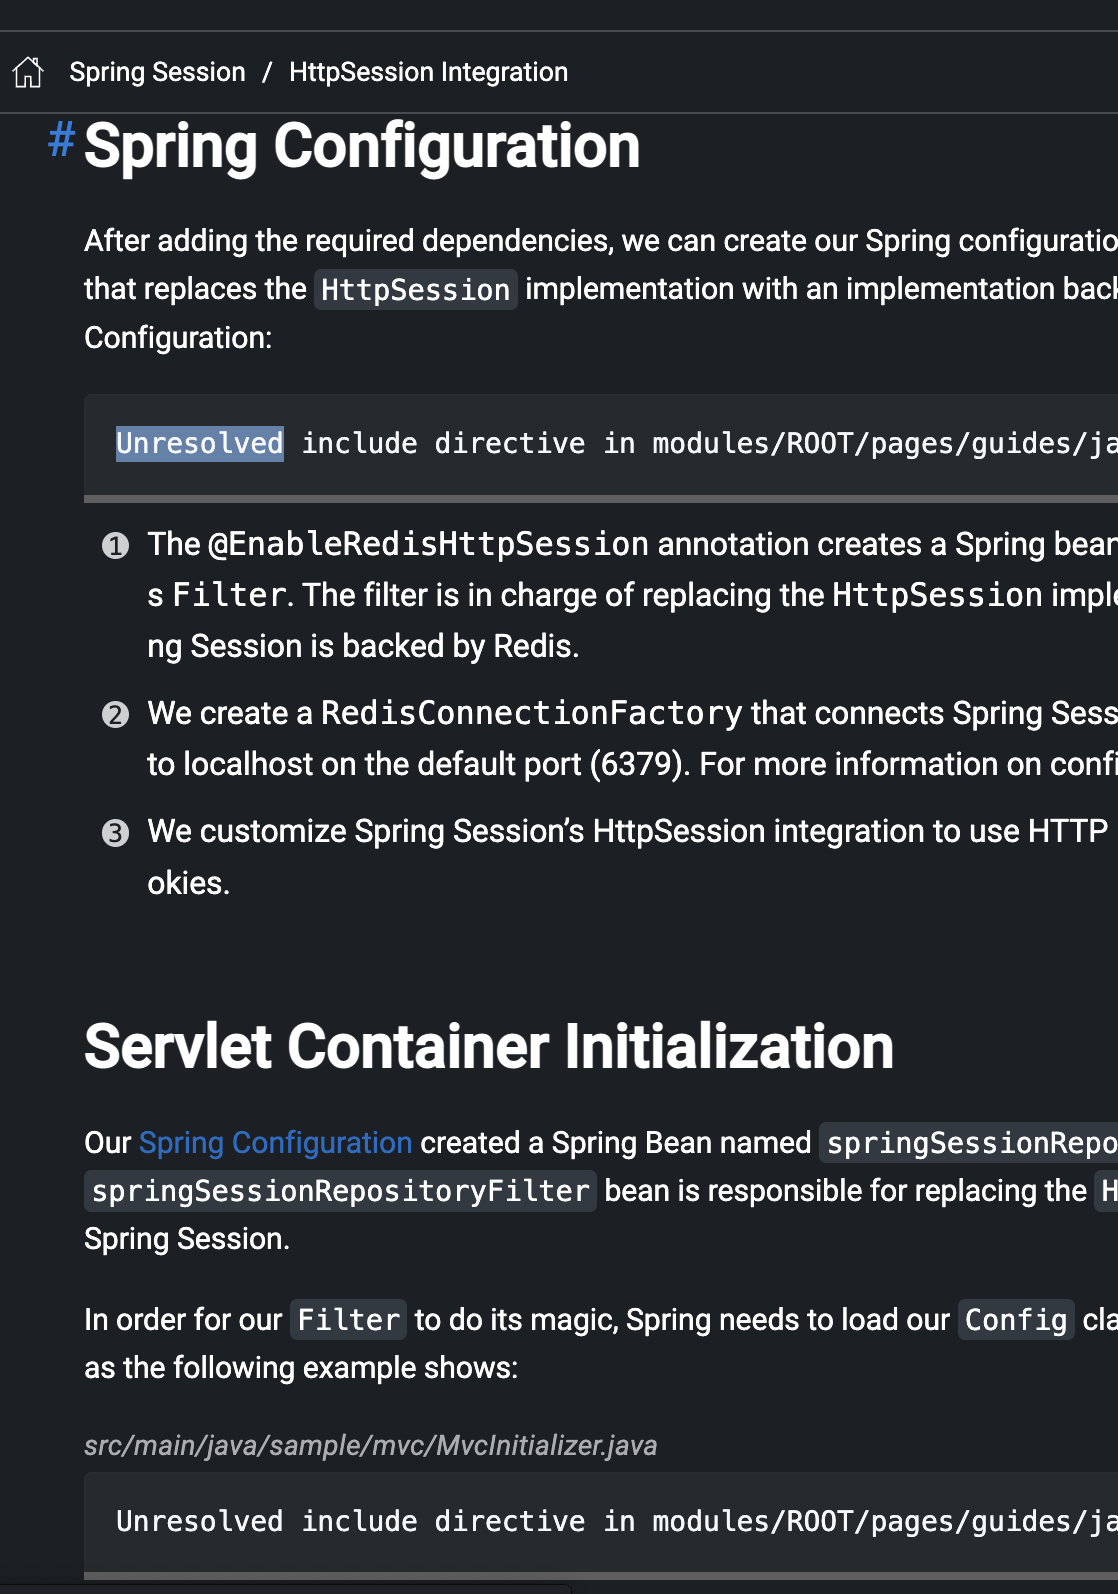The width and height of the screenshot is (1118, 1594).
Task: Click the MvcInitializer.java file path caption
Action: (371, 1444)
